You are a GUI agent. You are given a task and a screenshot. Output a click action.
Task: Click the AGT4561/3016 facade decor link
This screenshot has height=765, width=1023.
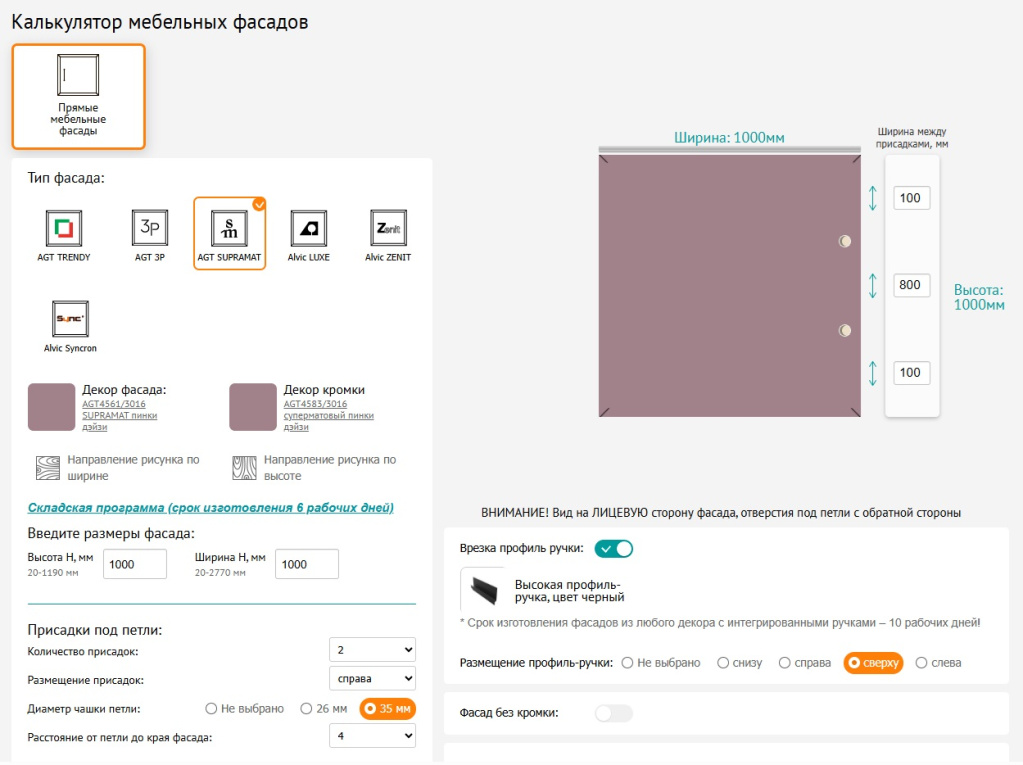click(113, 404)
